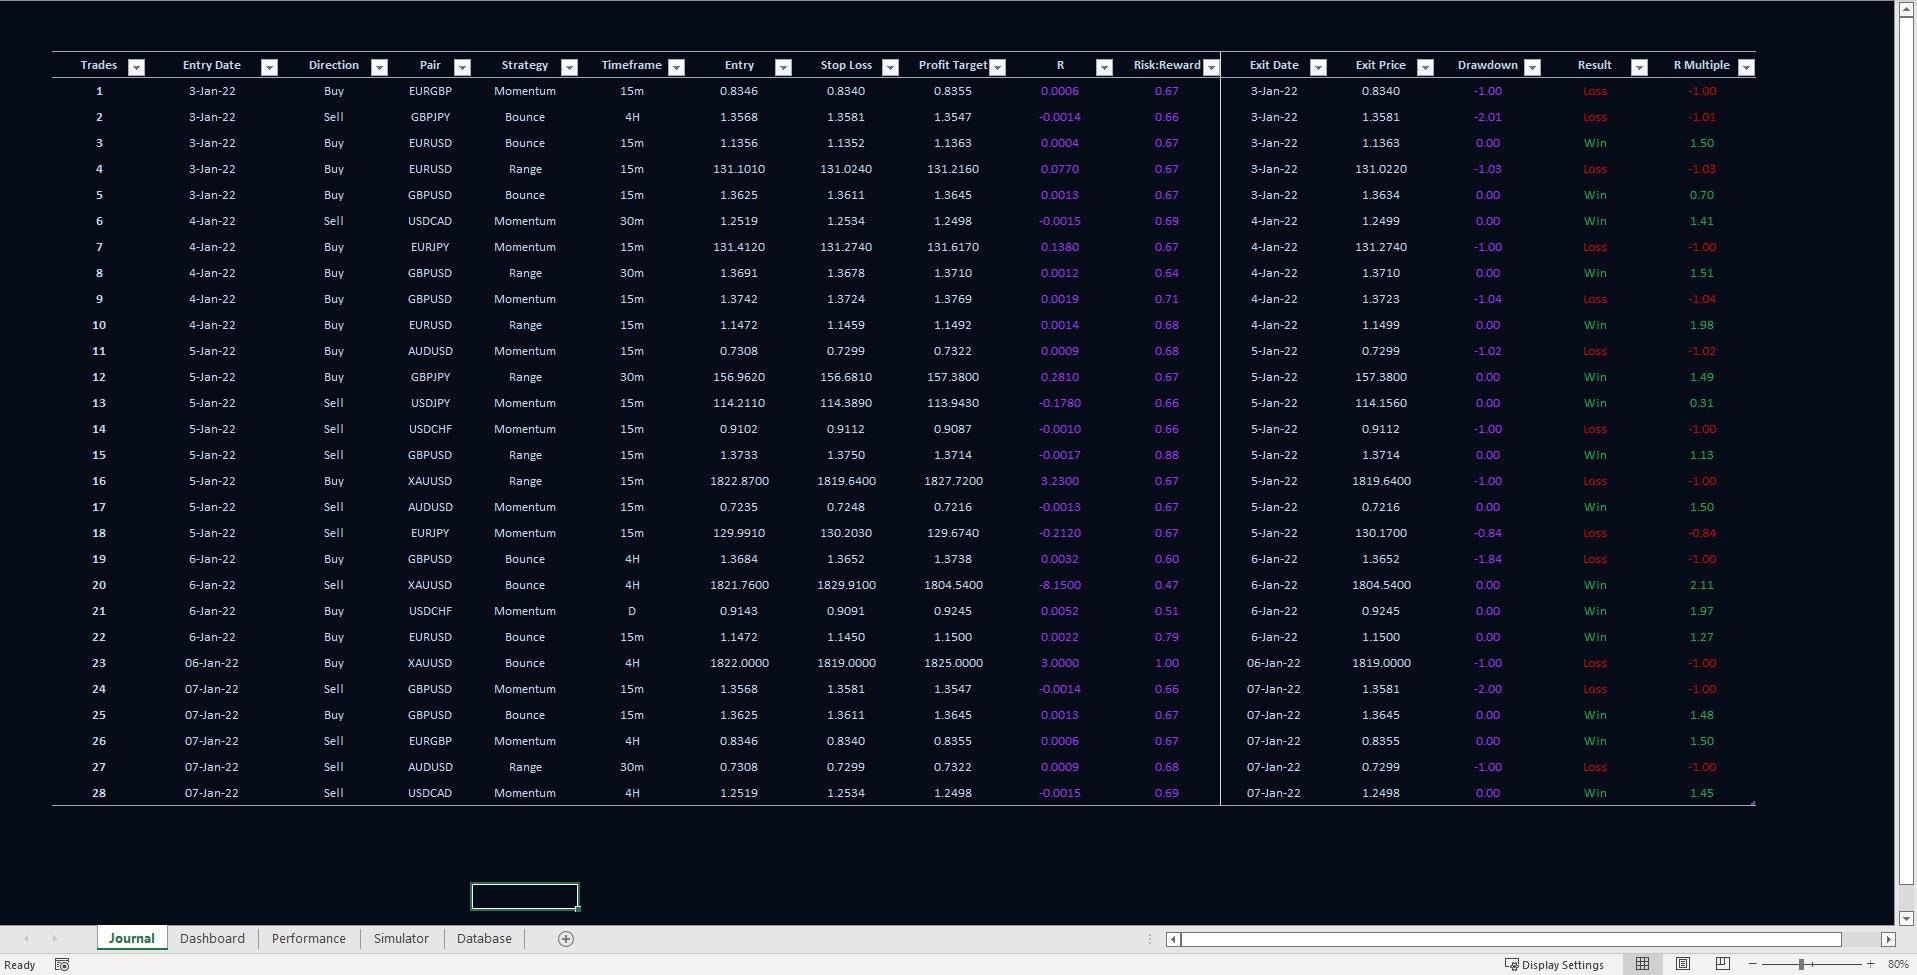Click the macro recording icon near Ready
This screenshot has width=1917, height=975.
62,964
